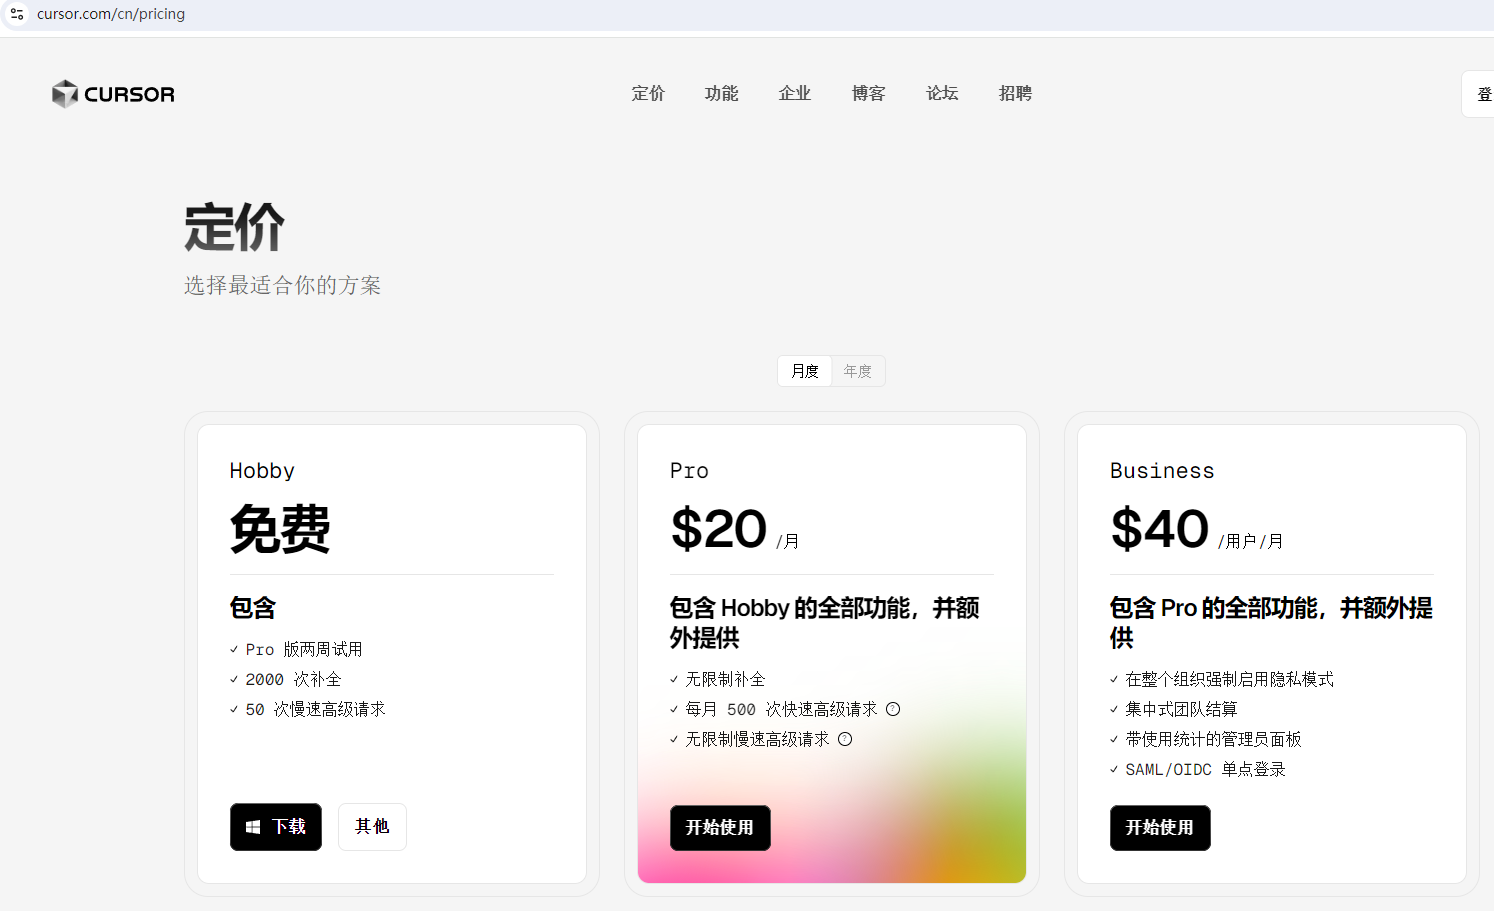Open the 博客 nav item
This screenshot has height=911, width=1494.
[x=868, y=93]
